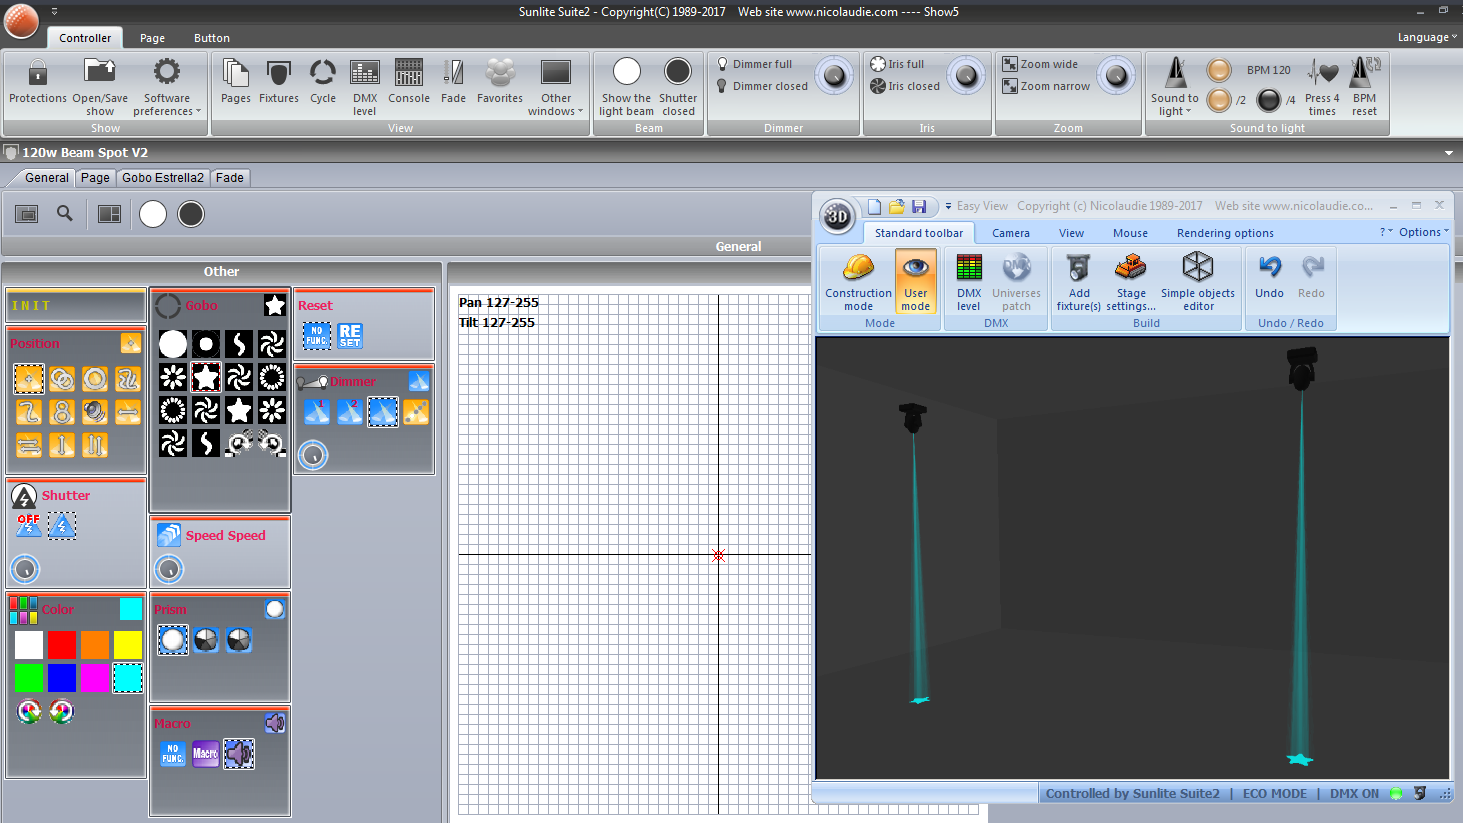Switch to the Camera tab in Easy View
Image resolution: width=1463 pixels, height=823 pixels.
(1011, 233)
